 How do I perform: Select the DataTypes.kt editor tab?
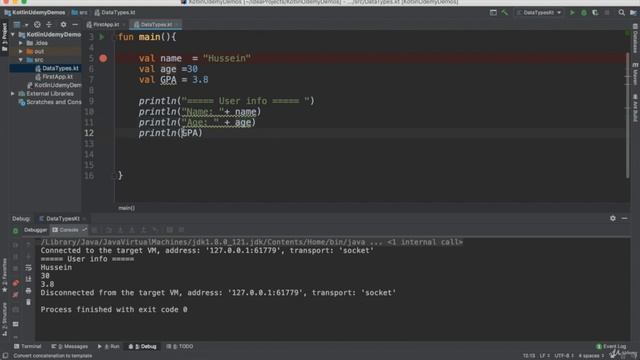(156, 24)
